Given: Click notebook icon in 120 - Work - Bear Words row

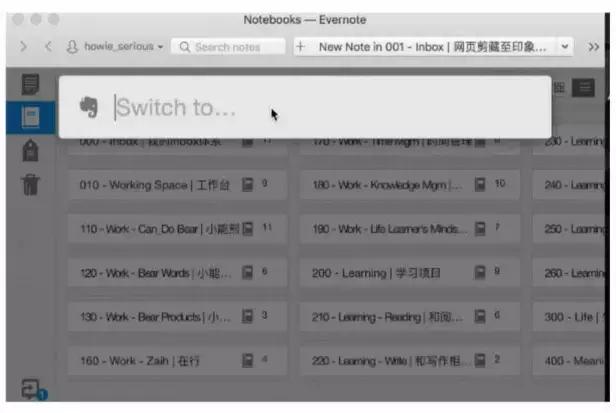Looking at the screenshot, I should tap(248, 272).
